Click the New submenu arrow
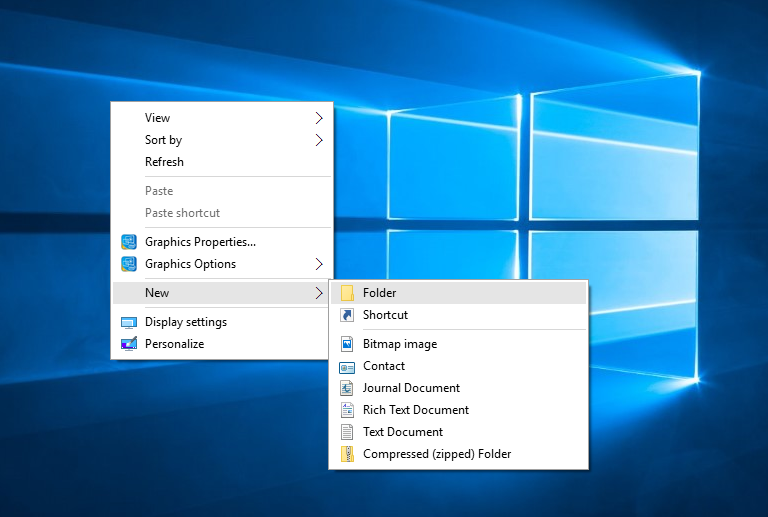This screenshot has width=768, height=517. coord(319,293)
